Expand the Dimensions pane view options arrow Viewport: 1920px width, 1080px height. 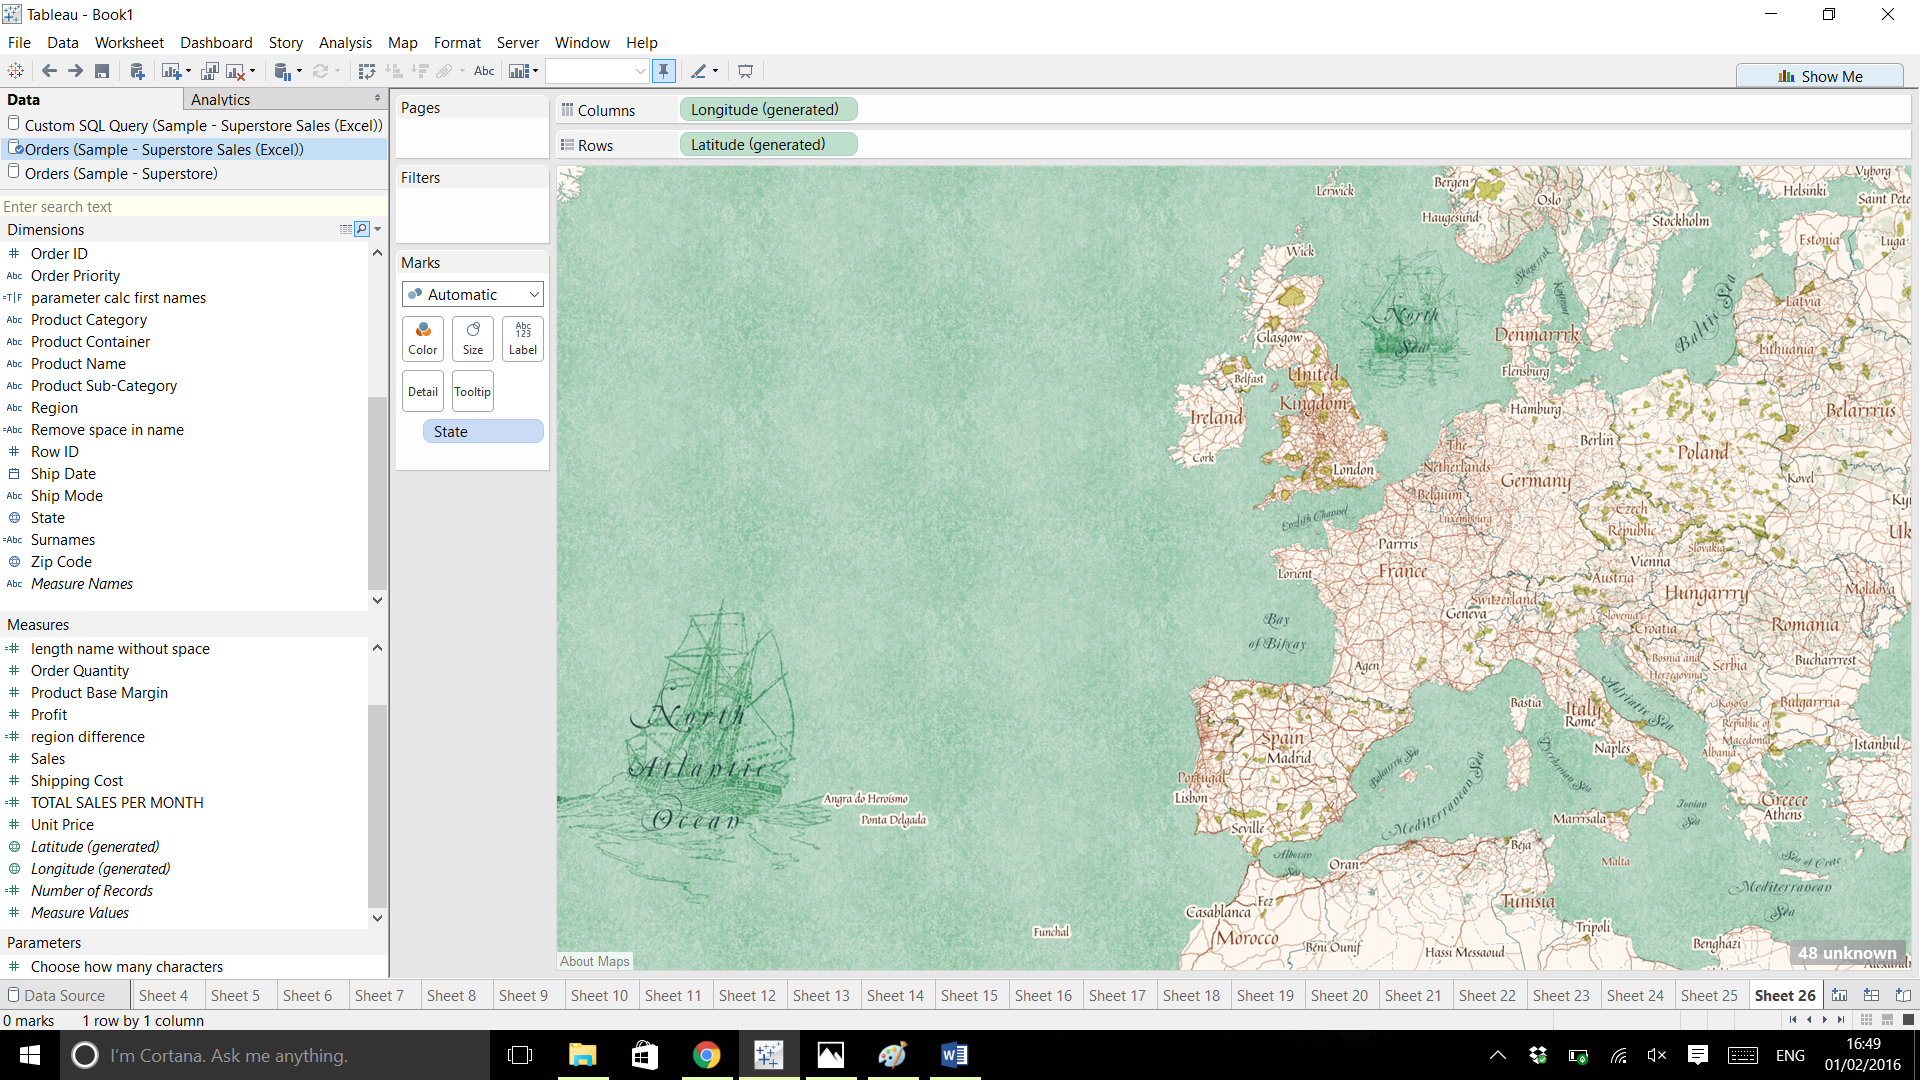coord(378,229)
